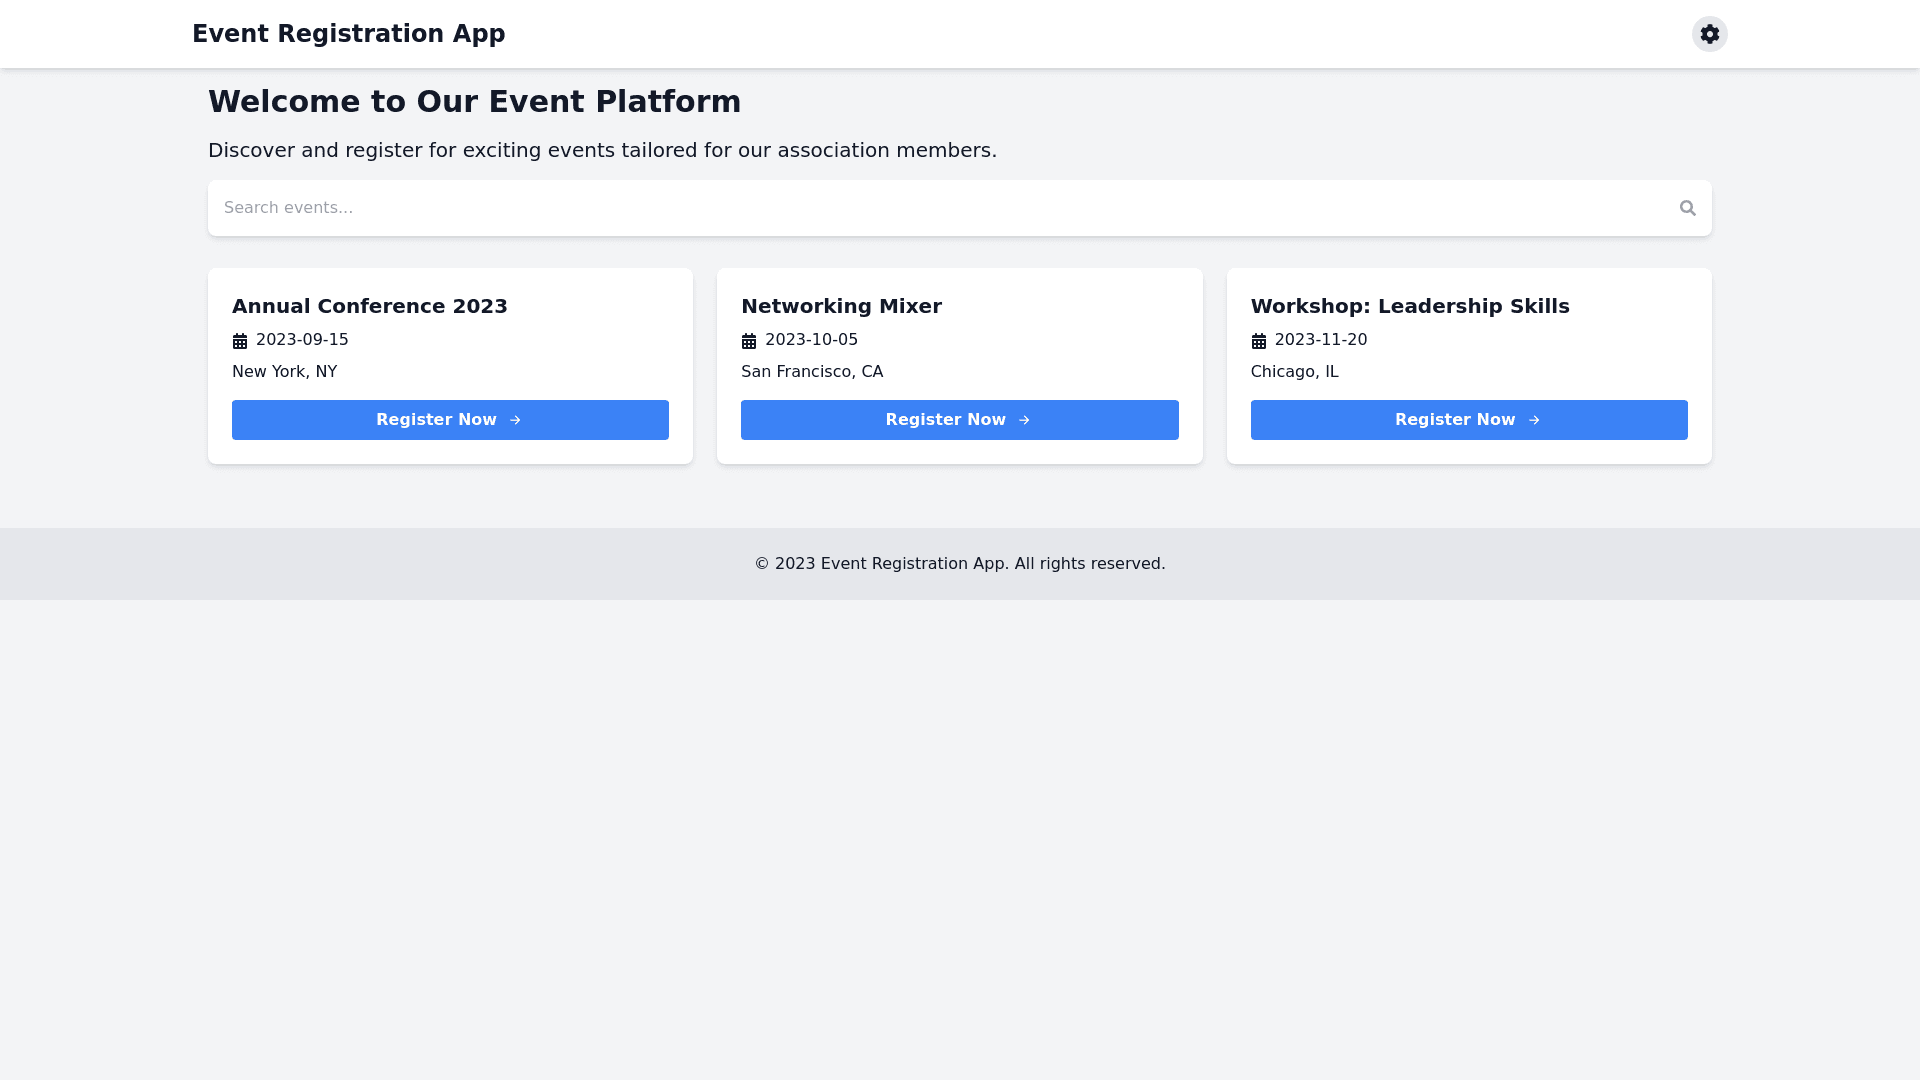The image size is (1920, 1080).
Task: Click calendar icon on Networking Mixer card
Action: [749, 341]
